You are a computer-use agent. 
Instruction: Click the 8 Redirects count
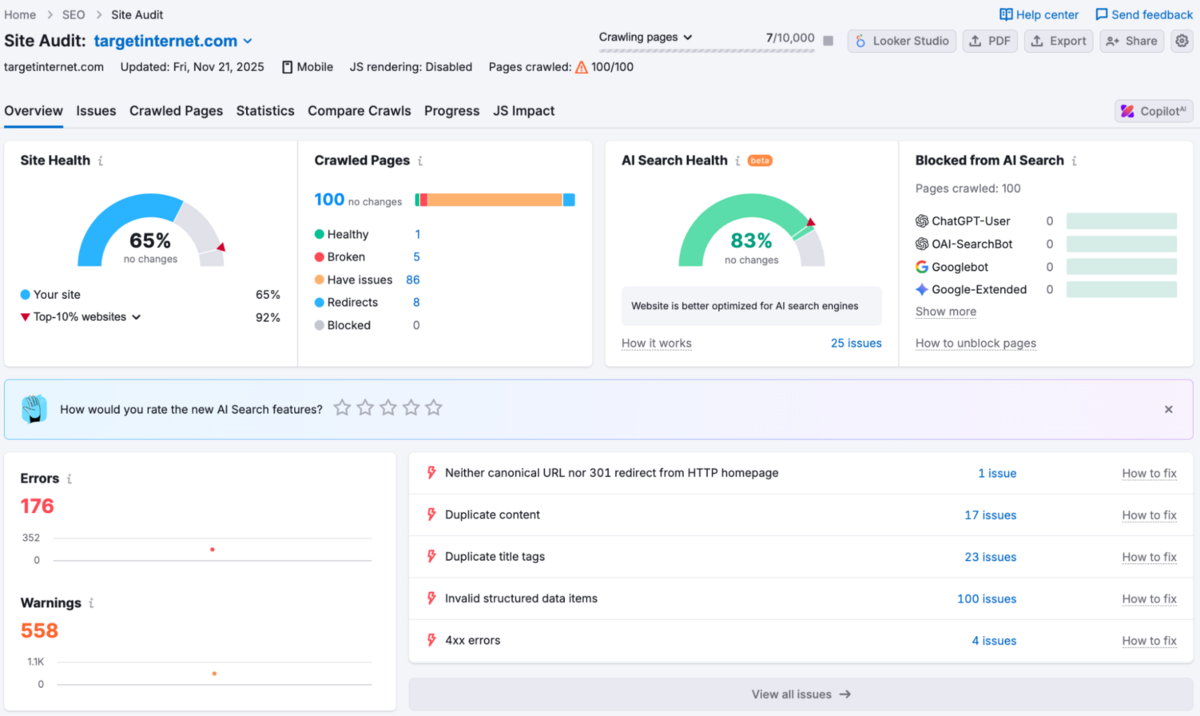click(416, 302)
